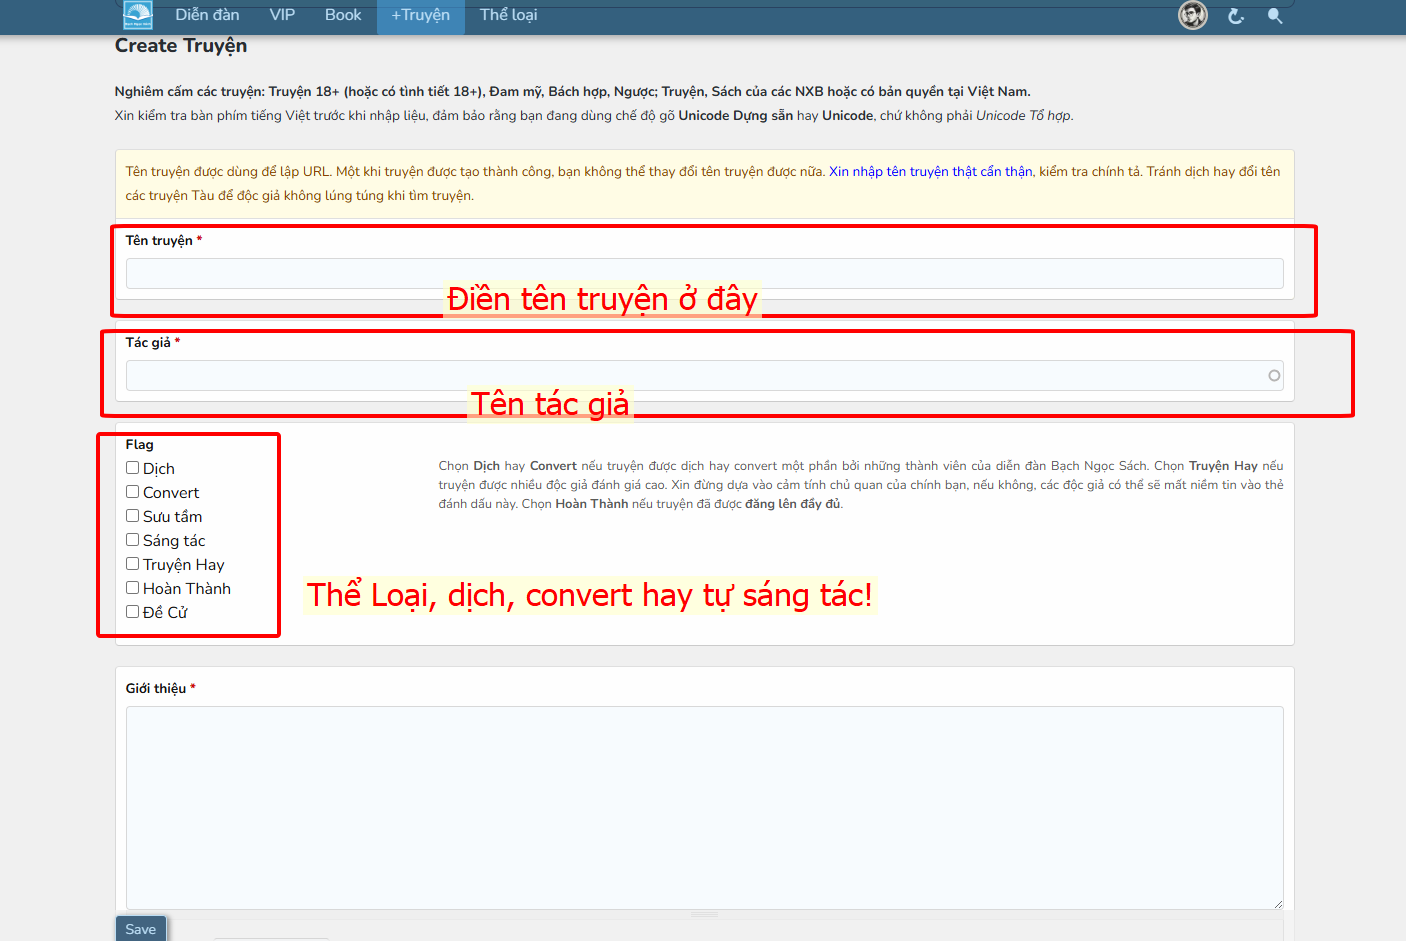Mark the Truyện Hay checkbox
The image size is (1406, 941).
pos(132,564)
